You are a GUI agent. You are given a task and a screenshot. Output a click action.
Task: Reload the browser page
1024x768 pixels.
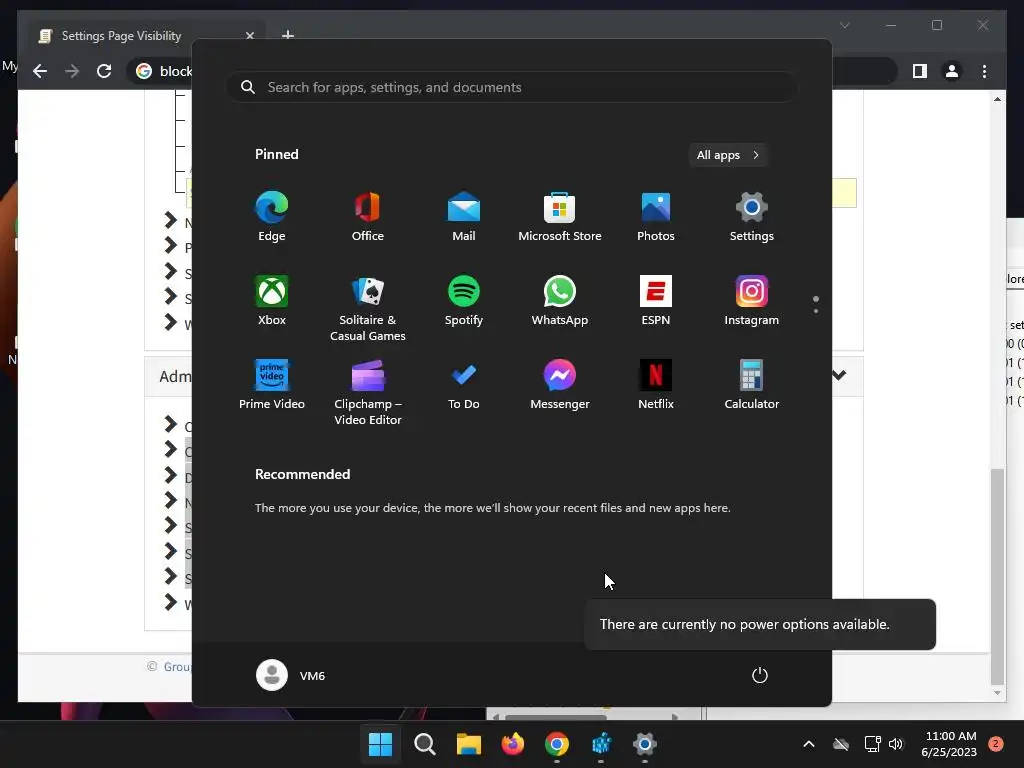point(104,71)
